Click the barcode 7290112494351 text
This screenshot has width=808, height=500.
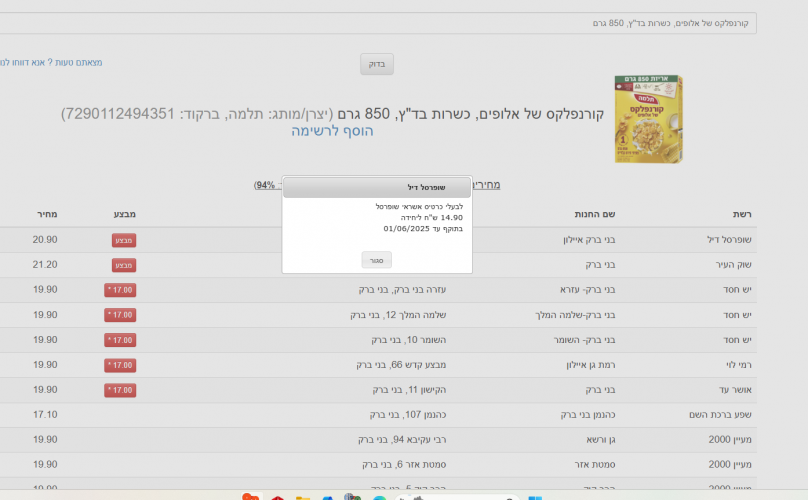[x=118, y=114]
